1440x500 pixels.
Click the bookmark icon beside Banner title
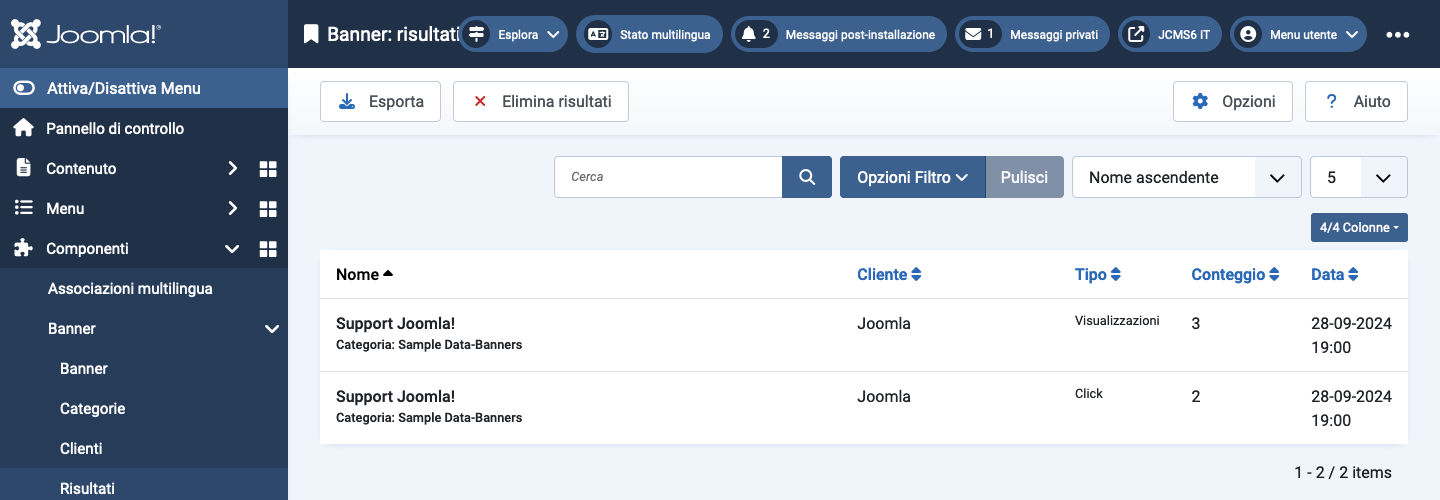coord(311,34)
